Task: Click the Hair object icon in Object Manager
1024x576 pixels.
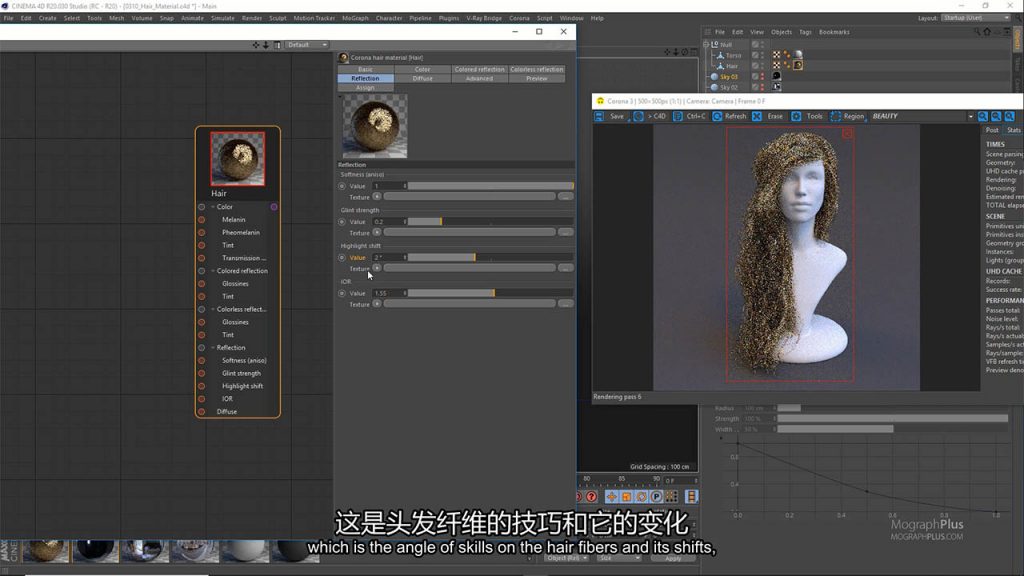Action: (x=720, y=66)
